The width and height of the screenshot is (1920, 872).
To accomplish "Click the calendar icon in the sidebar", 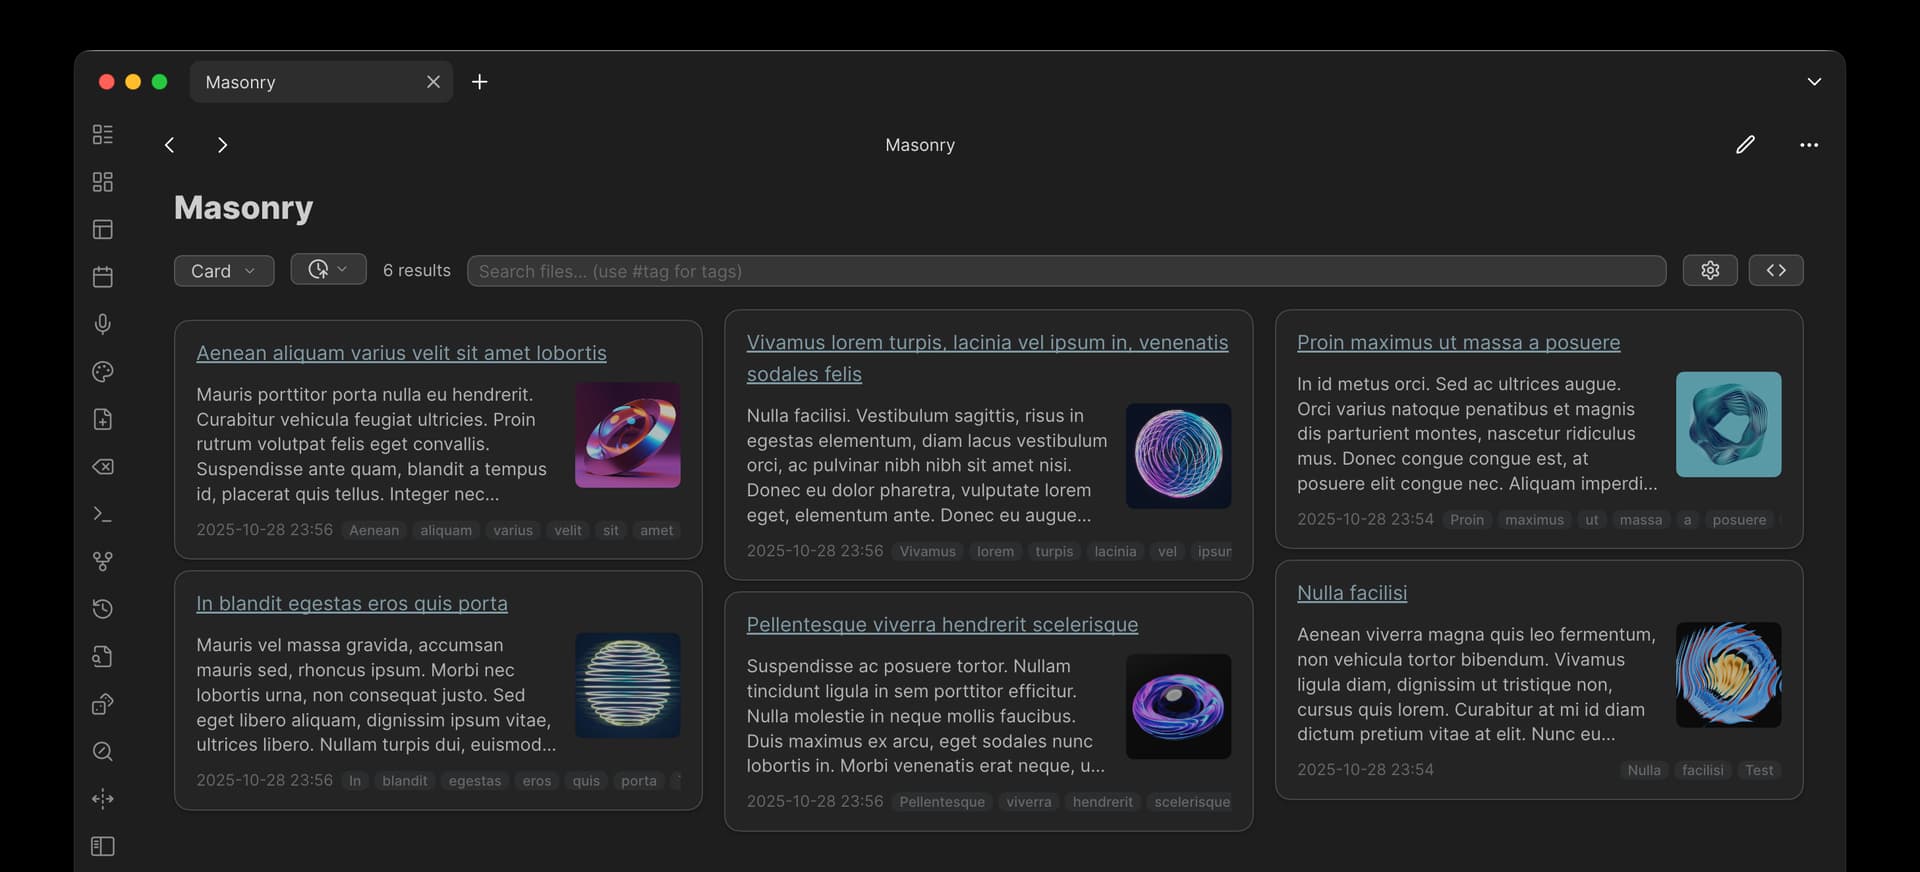I will click(x=103, y=277).
